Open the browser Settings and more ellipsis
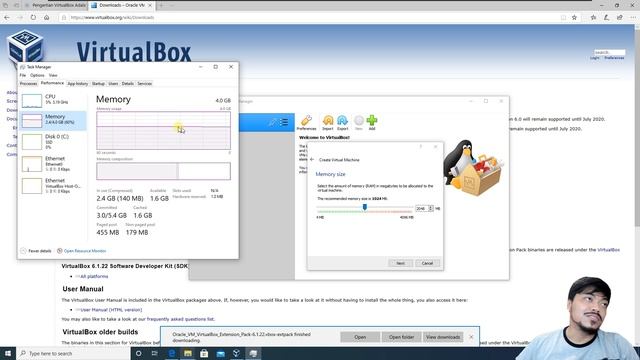Image resolution: width=640 pixels, height=360 pixels. (x=633, y=18)
